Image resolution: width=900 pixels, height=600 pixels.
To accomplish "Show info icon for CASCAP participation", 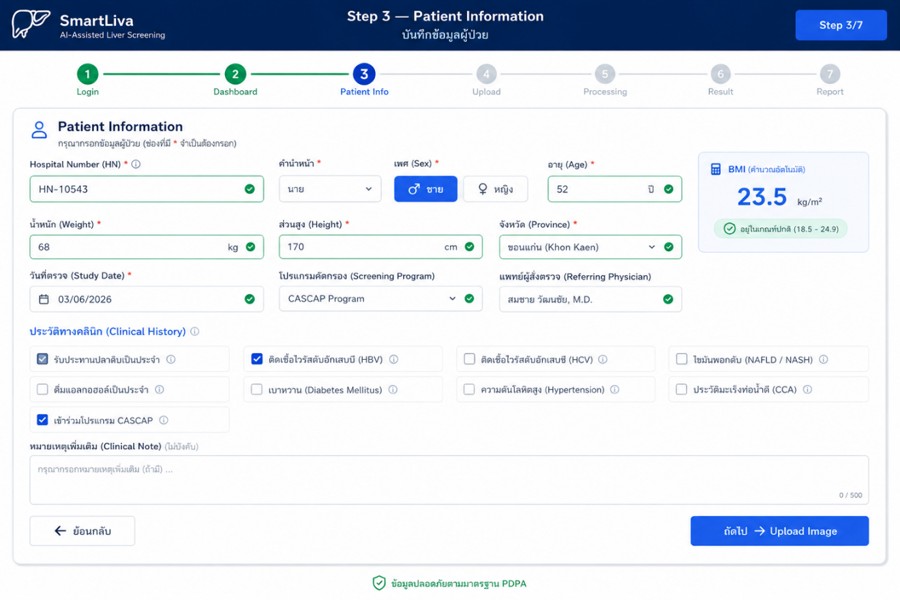I will click(164, 420).
